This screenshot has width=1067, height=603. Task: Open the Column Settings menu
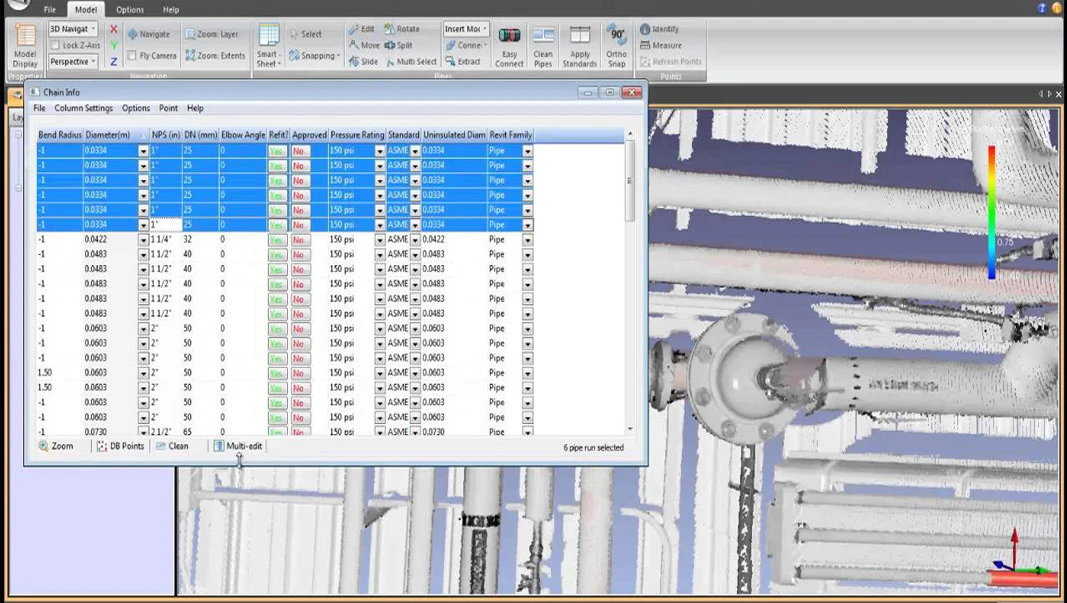pyautogui.click(x=83, y=108)
